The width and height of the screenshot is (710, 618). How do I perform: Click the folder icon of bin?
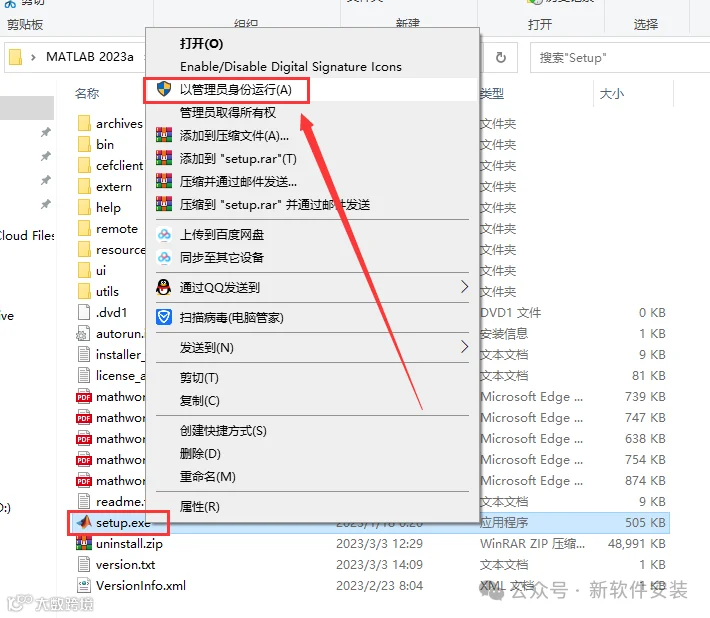pos(84,144)
